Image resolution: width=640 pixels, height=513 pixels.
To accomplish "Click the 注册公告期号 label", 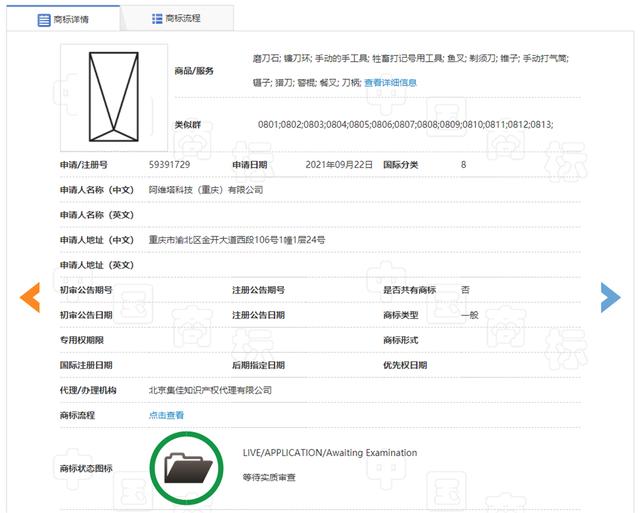I will (258, 290).
